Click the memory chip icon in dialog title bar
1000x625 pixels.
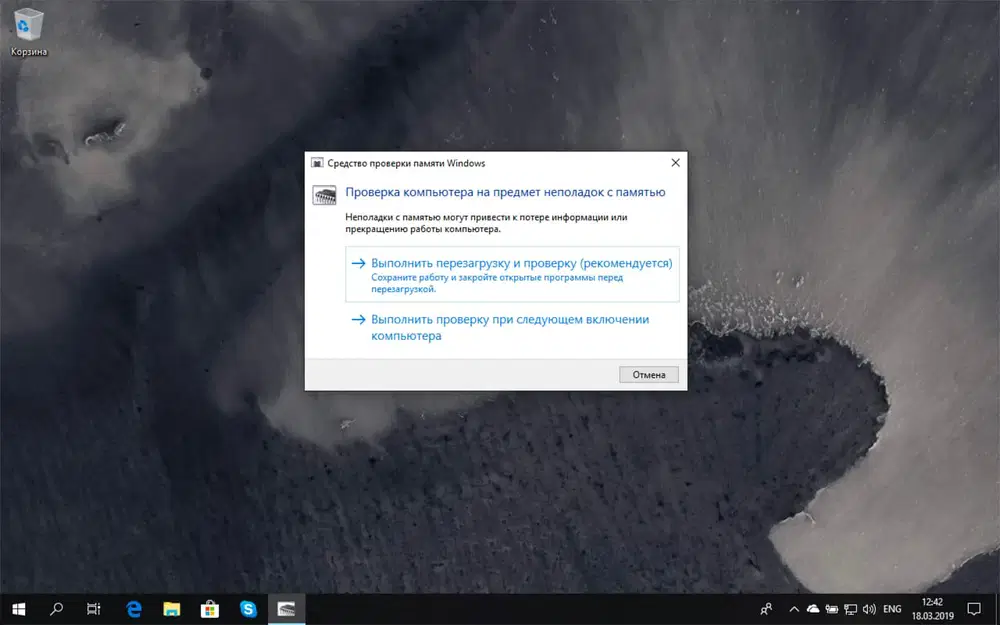[317, 163]
